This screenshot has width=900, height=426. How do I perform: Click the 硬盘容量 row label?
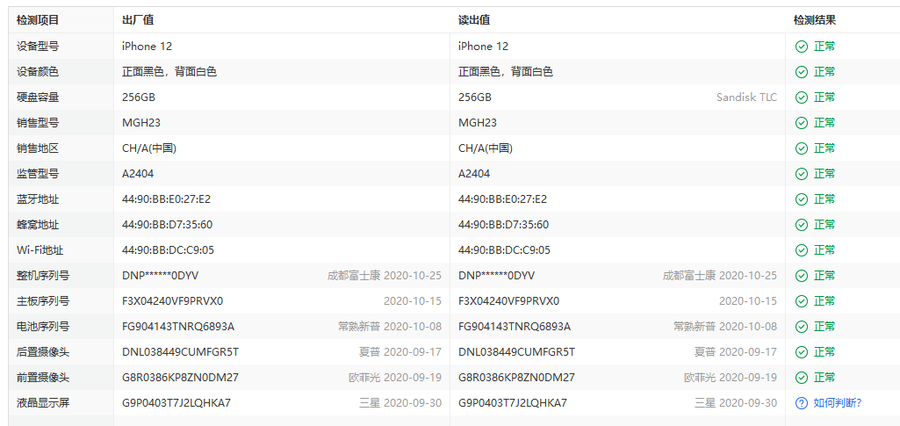click(x=37, y=98)
